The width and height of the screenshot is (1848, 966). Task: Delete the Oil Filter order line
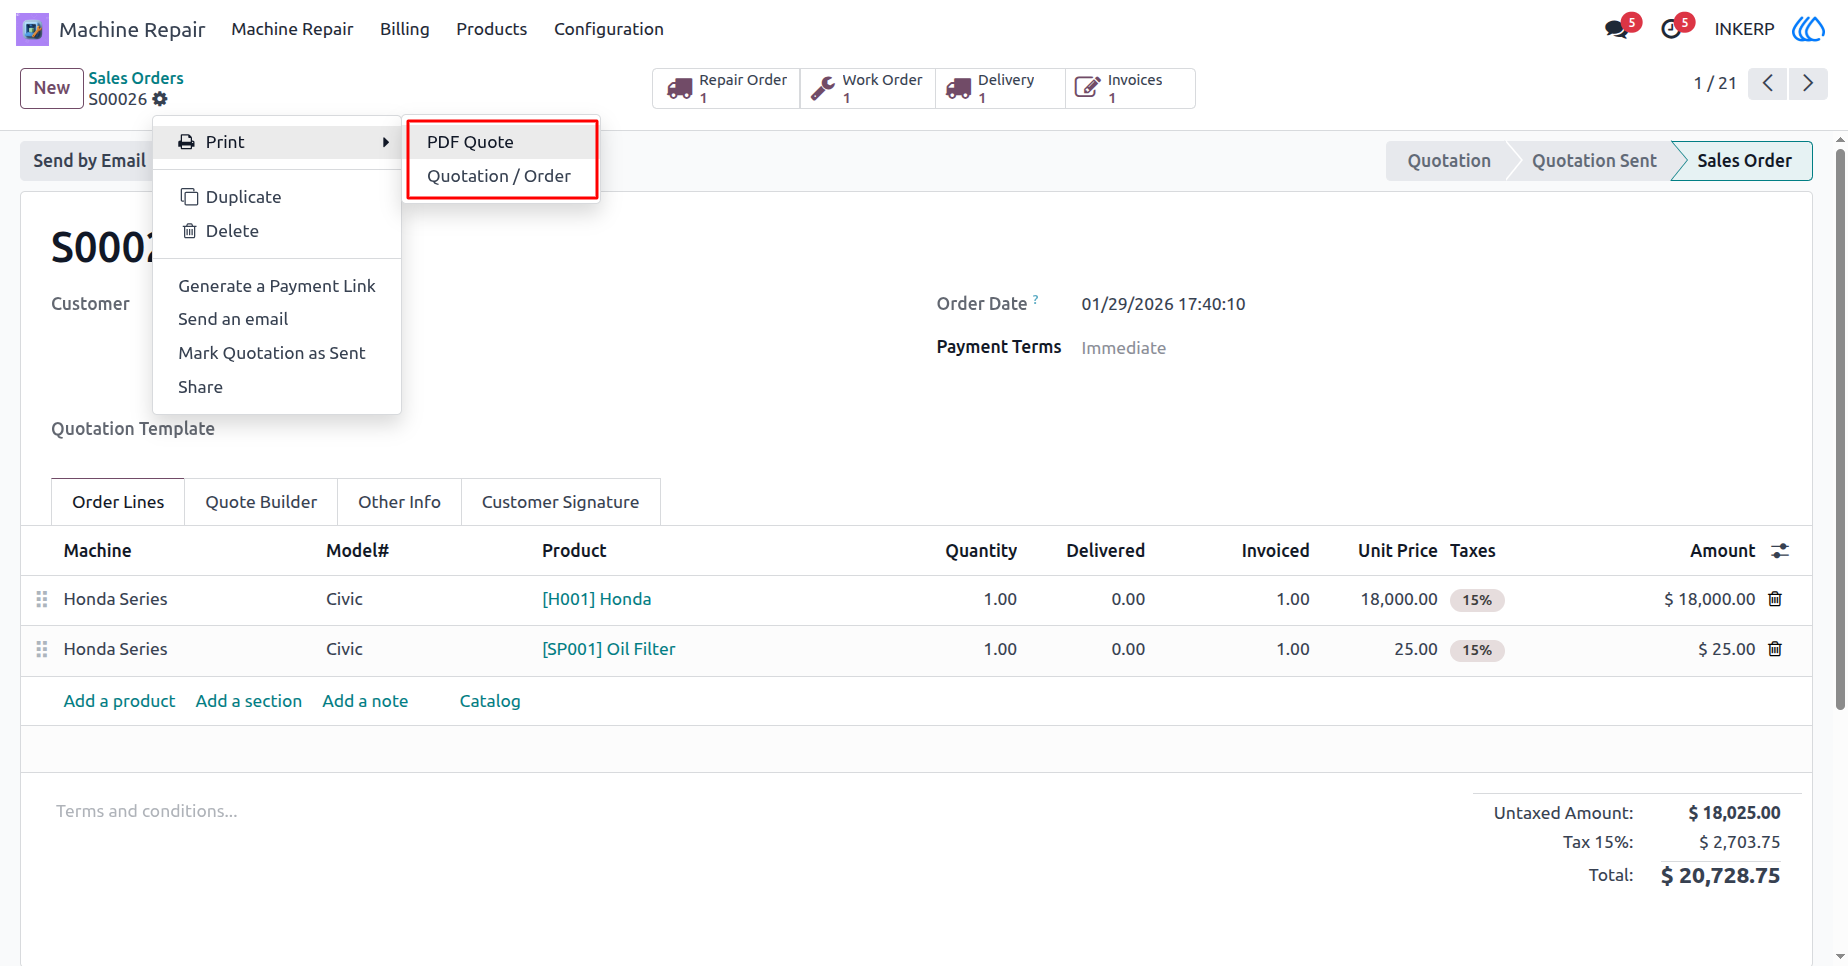(x=1775, y=649)
